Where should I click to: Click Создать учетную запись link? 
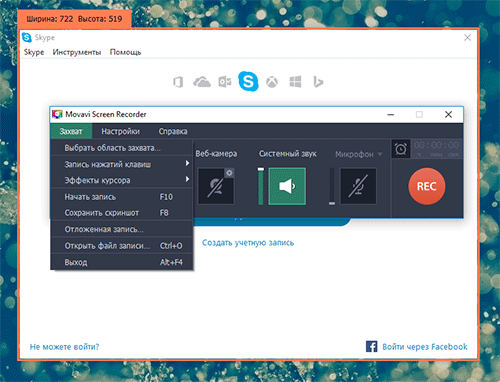[x=248, y=243]
